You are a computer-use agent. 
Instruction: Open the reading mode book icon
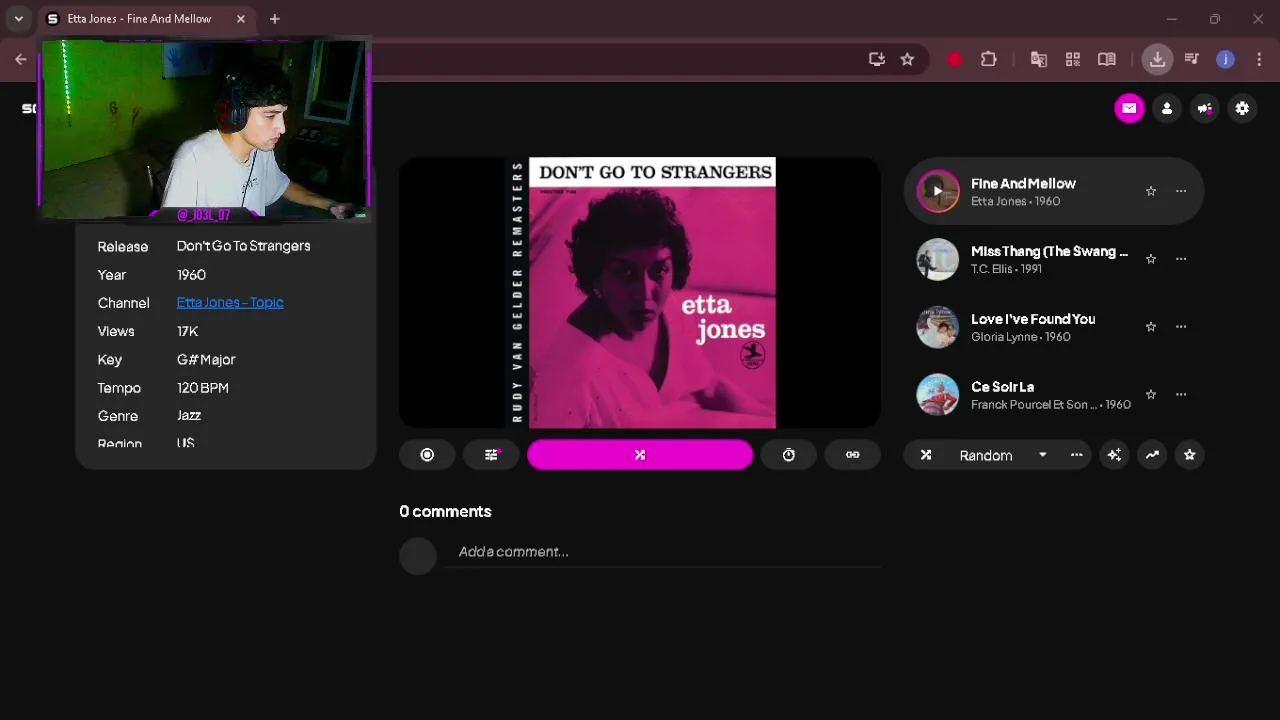1107,60
